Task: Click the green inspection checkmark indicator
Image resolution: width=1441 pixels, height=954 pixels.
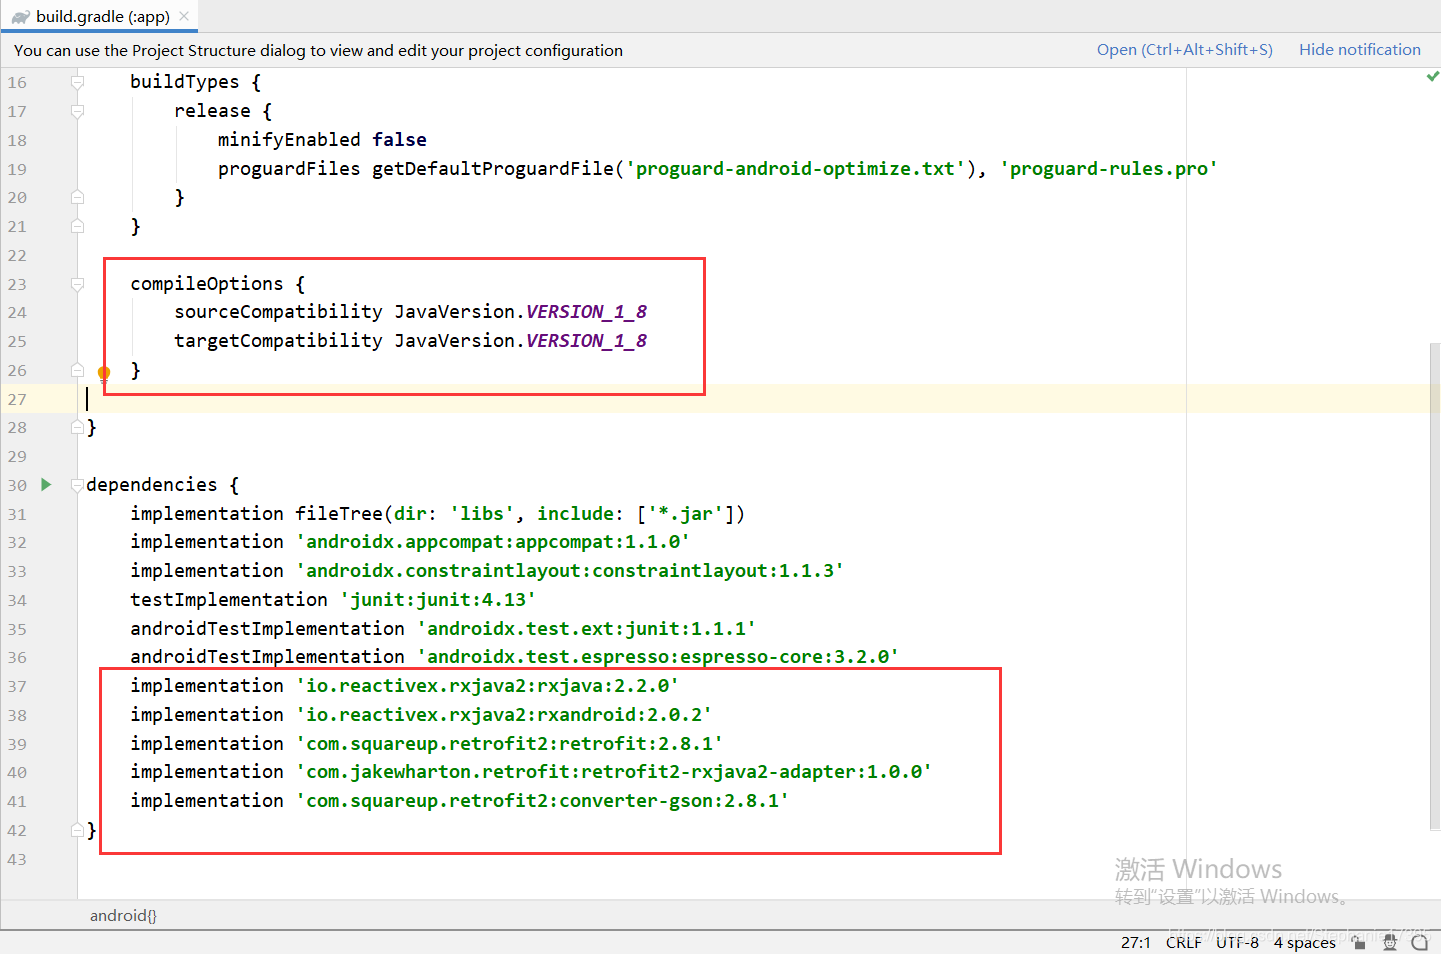Action: tap(1432, 76)
